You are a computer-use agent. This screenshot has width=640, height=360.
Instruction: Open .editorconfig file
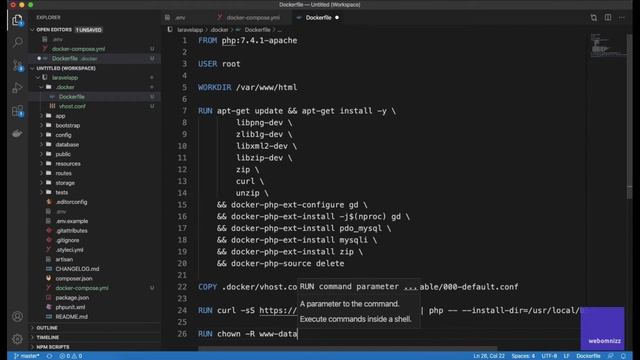coord(71,202)
